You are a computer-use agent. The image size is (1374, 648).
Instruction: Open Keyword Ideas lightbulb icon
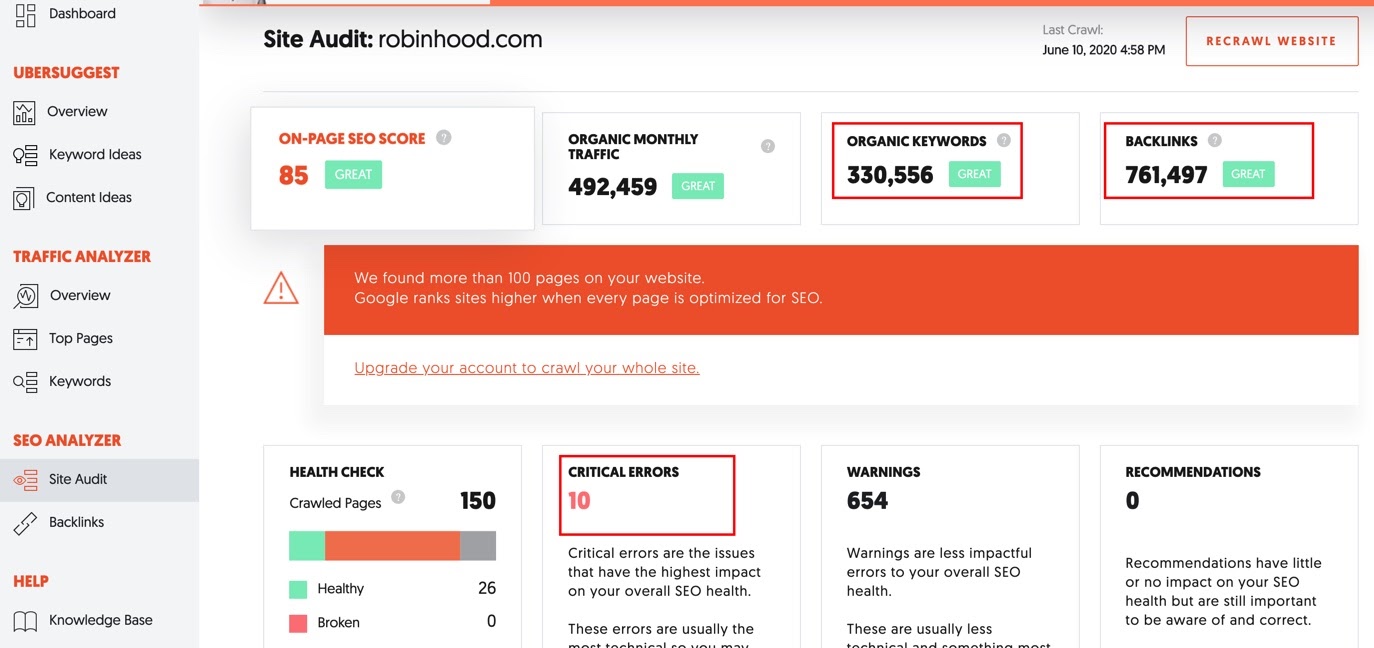point(25,155)
